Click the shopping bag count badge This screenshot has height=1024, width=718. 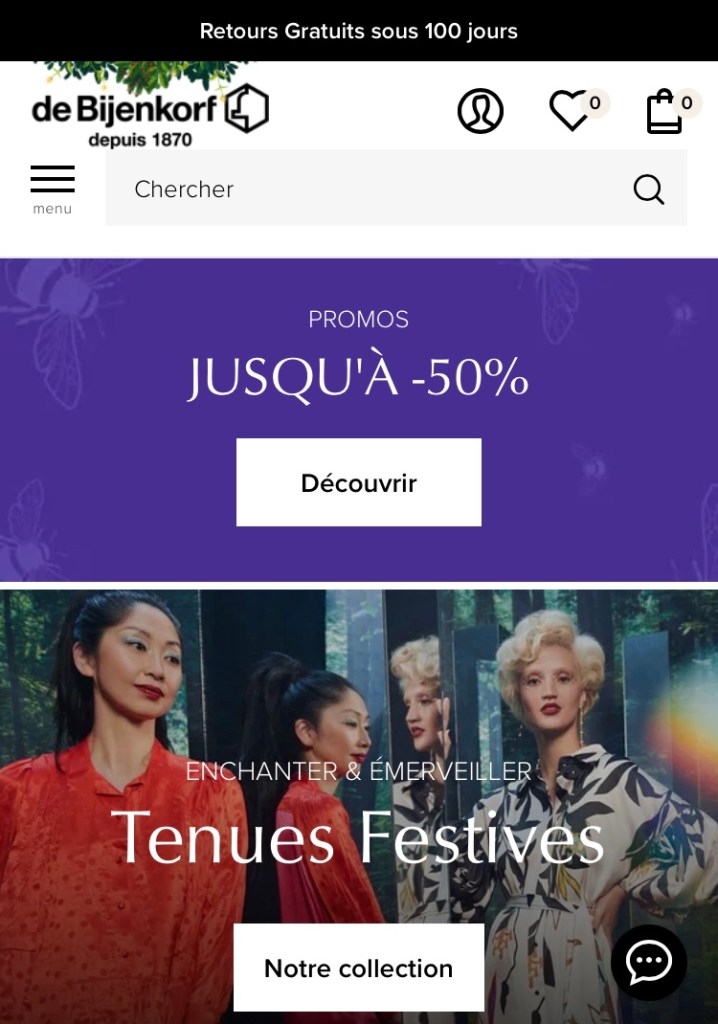tap(687, 103)
